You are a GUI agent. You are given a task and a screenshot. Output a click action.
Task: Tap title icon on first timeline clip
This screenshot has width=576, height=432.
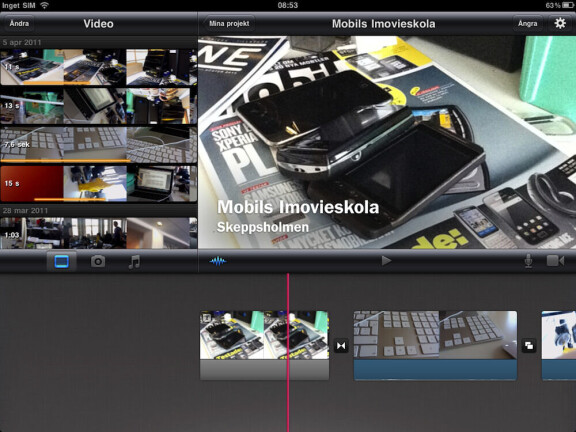(206, 317)
